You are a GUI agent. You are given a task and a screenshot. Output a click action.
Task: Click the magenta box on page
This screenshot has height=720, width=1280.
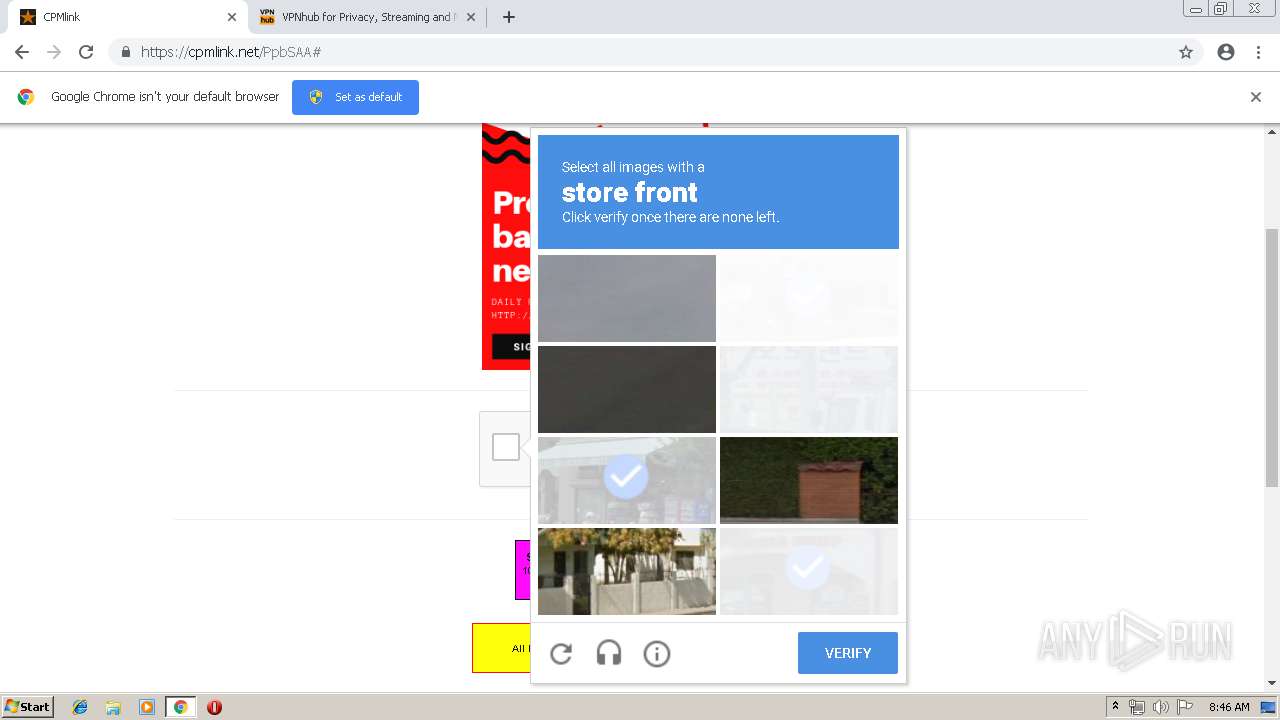(523, 570)
